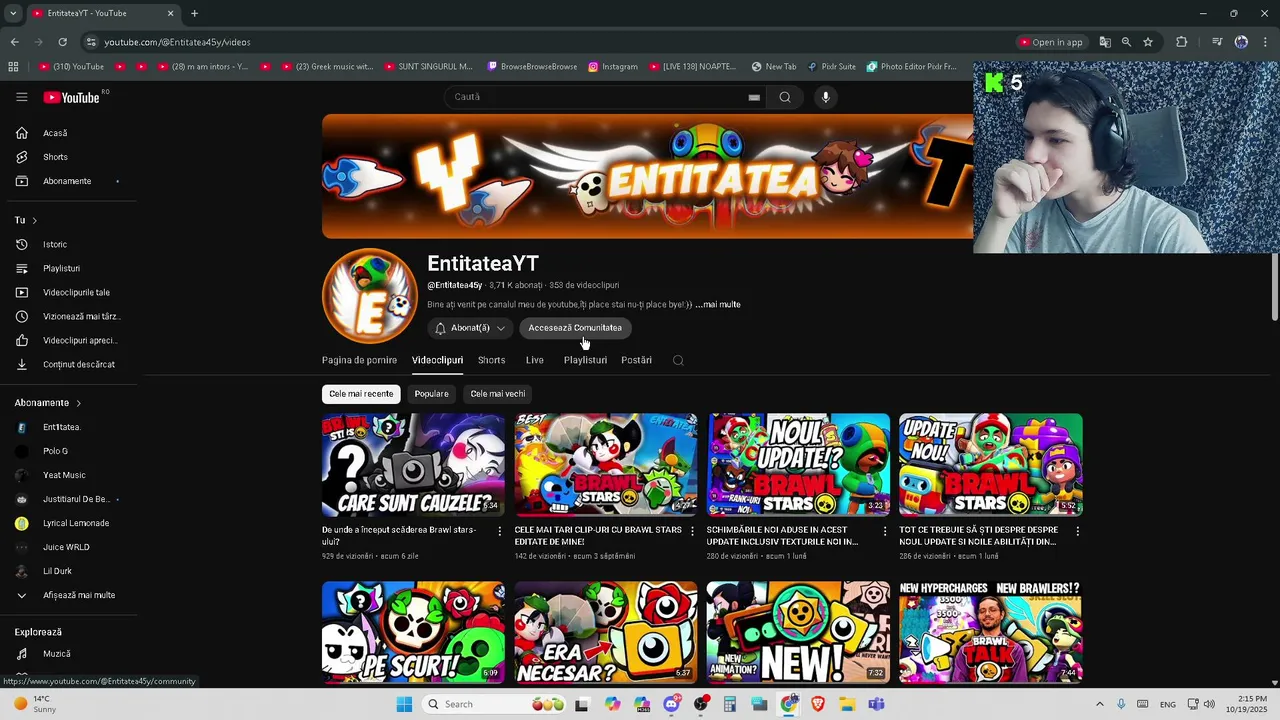1280x720 pixels.
Task: Open browser tab search dropdown arrow
Action: [x=13, y=13]
